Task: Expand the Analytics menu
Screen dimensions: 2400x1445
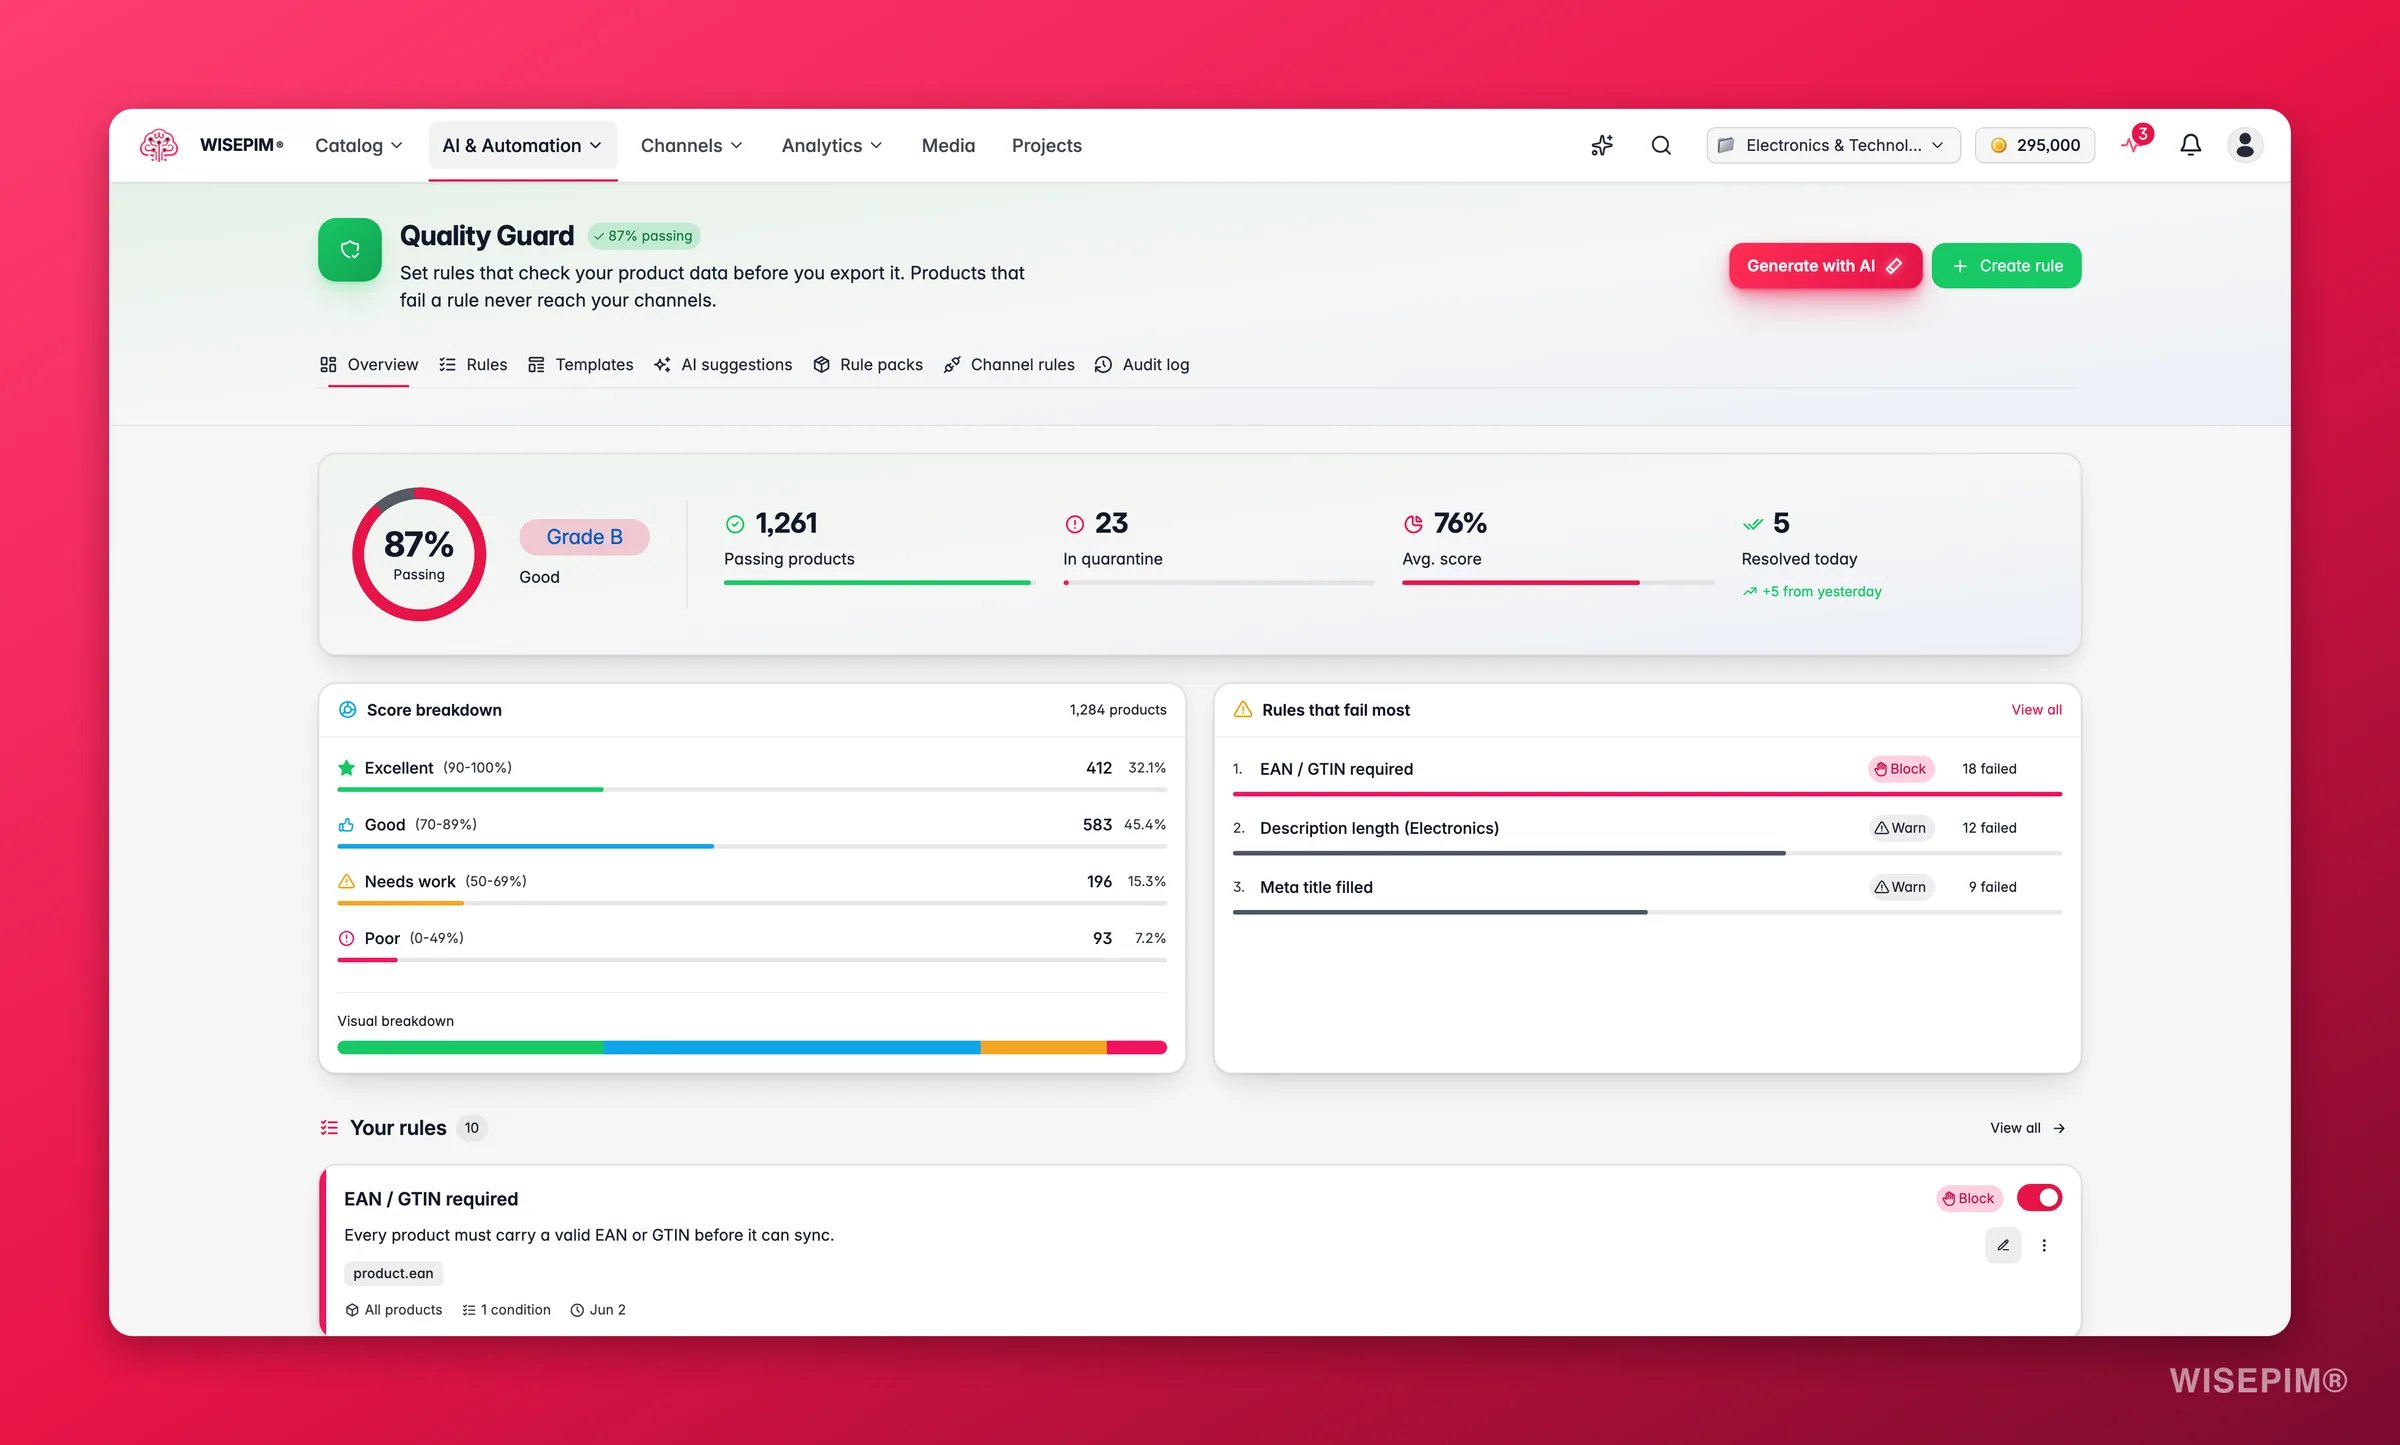Action: click(832, 145)
